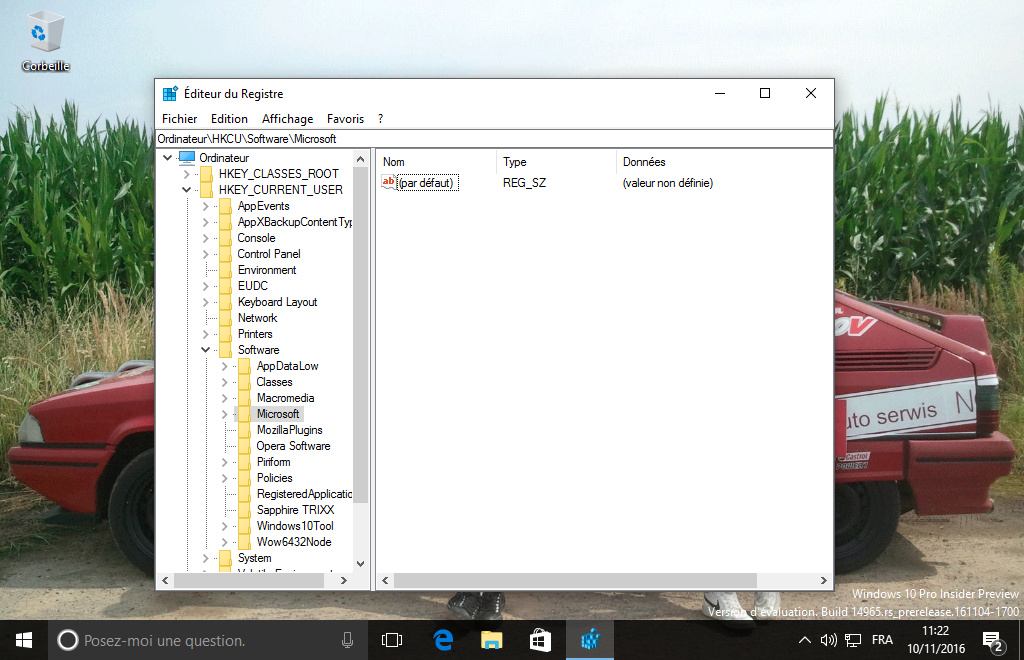Open the Favoris menu
This screenshot has width=1024, height=660.
pyautogui.click(x=345, y=119)
